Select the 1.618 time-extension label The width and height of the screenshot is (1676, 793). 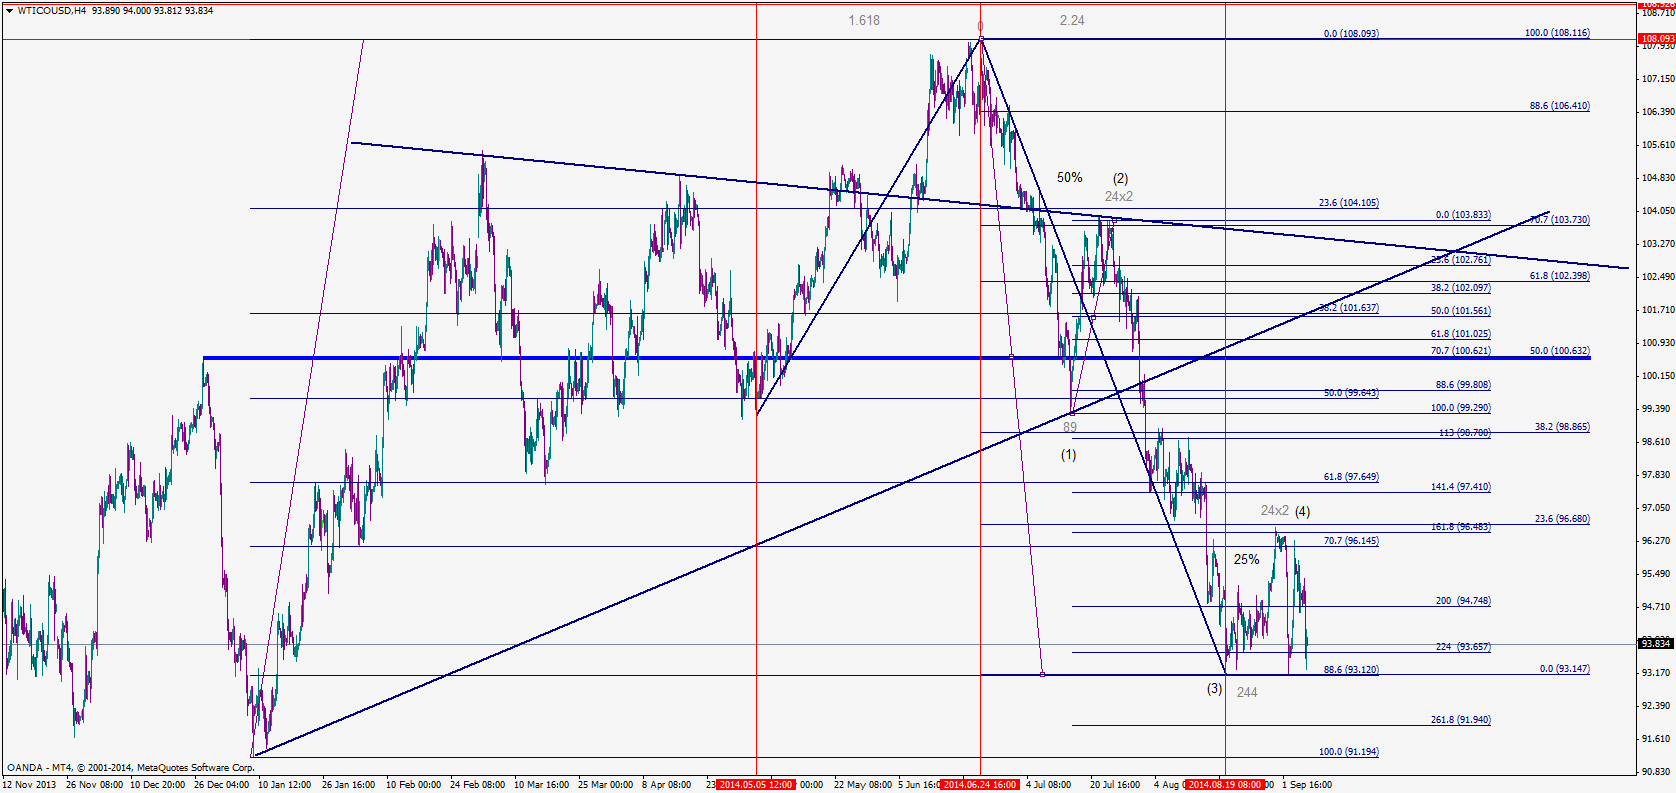click(x=864, y=20)
